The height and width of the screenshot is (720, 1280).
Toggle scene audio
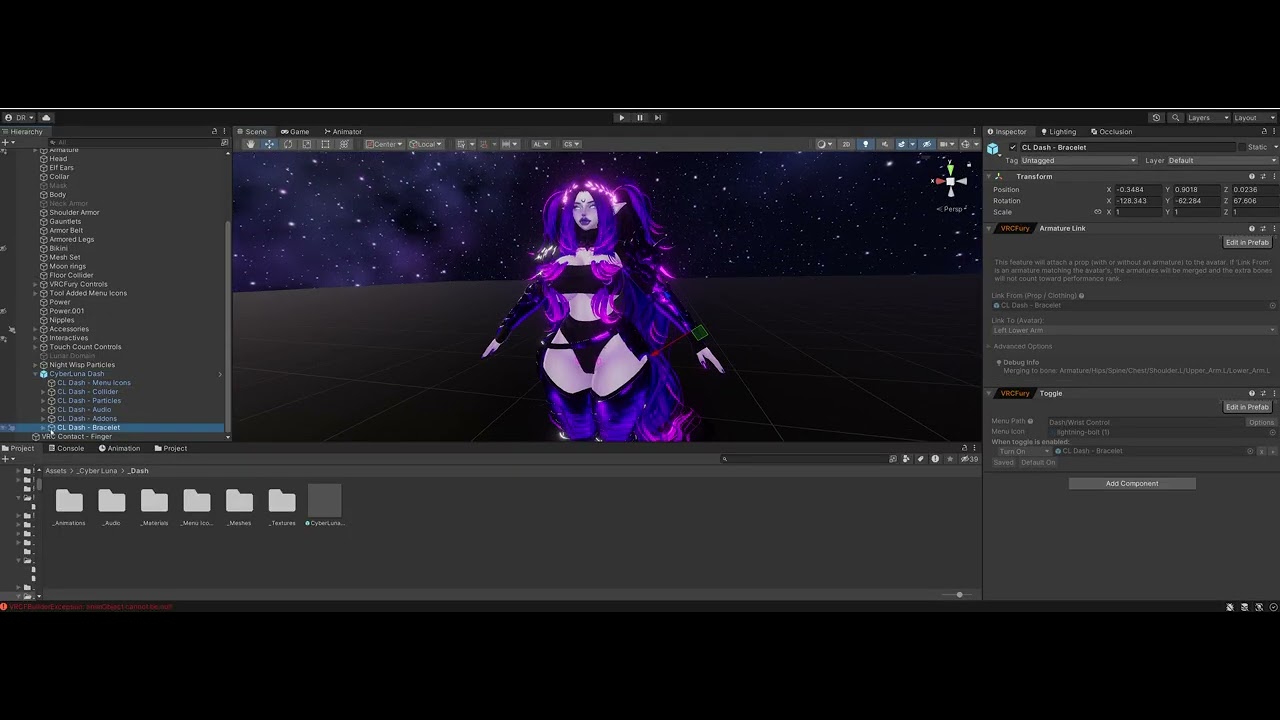click(x=884, y=144)
